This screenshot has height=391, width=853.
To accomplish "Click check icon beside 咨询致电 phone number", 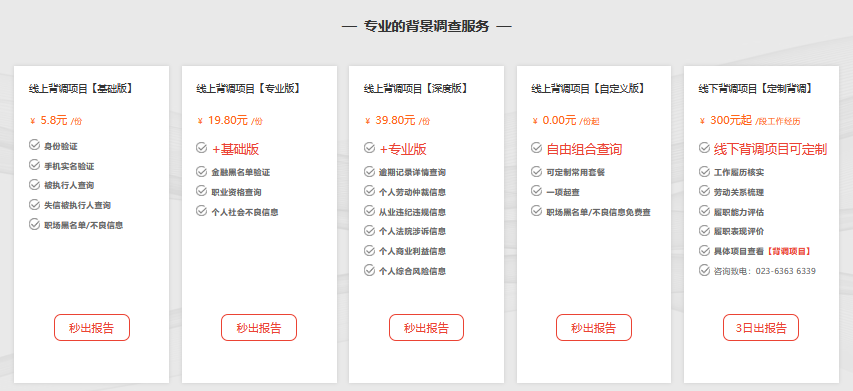I will [704, 270].
